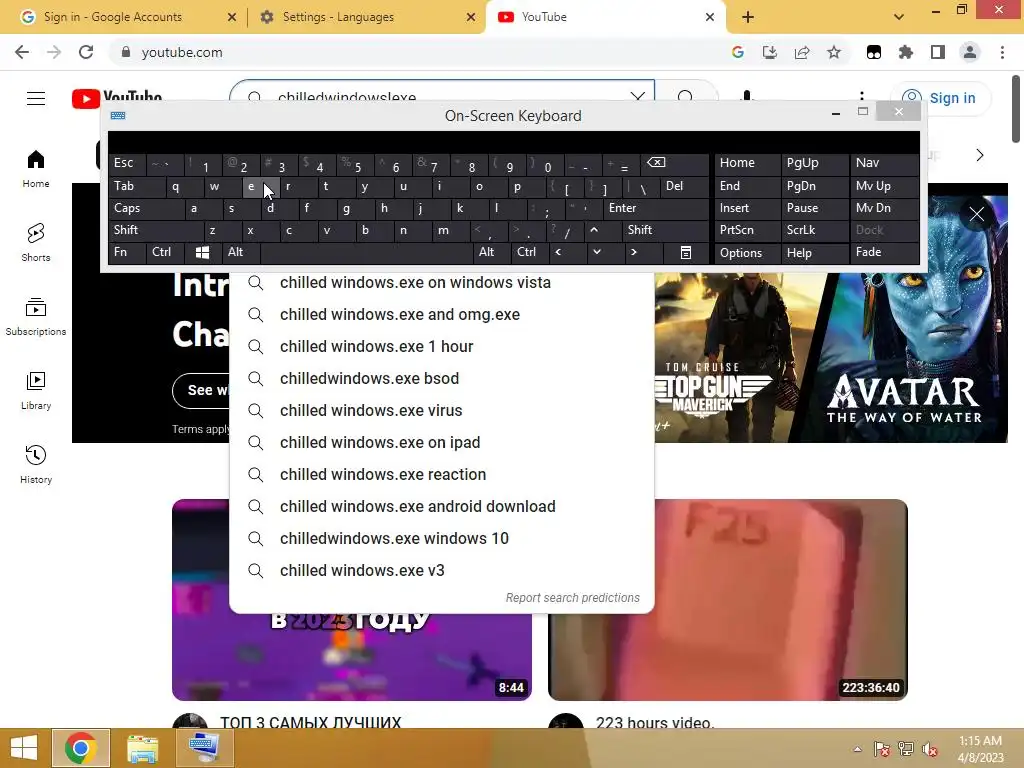The height and width of the screenshot is (768, 1024).
Task: Open Shorts in YouTube sidebar
Action: pyautogui.click(x=36, y=243)
